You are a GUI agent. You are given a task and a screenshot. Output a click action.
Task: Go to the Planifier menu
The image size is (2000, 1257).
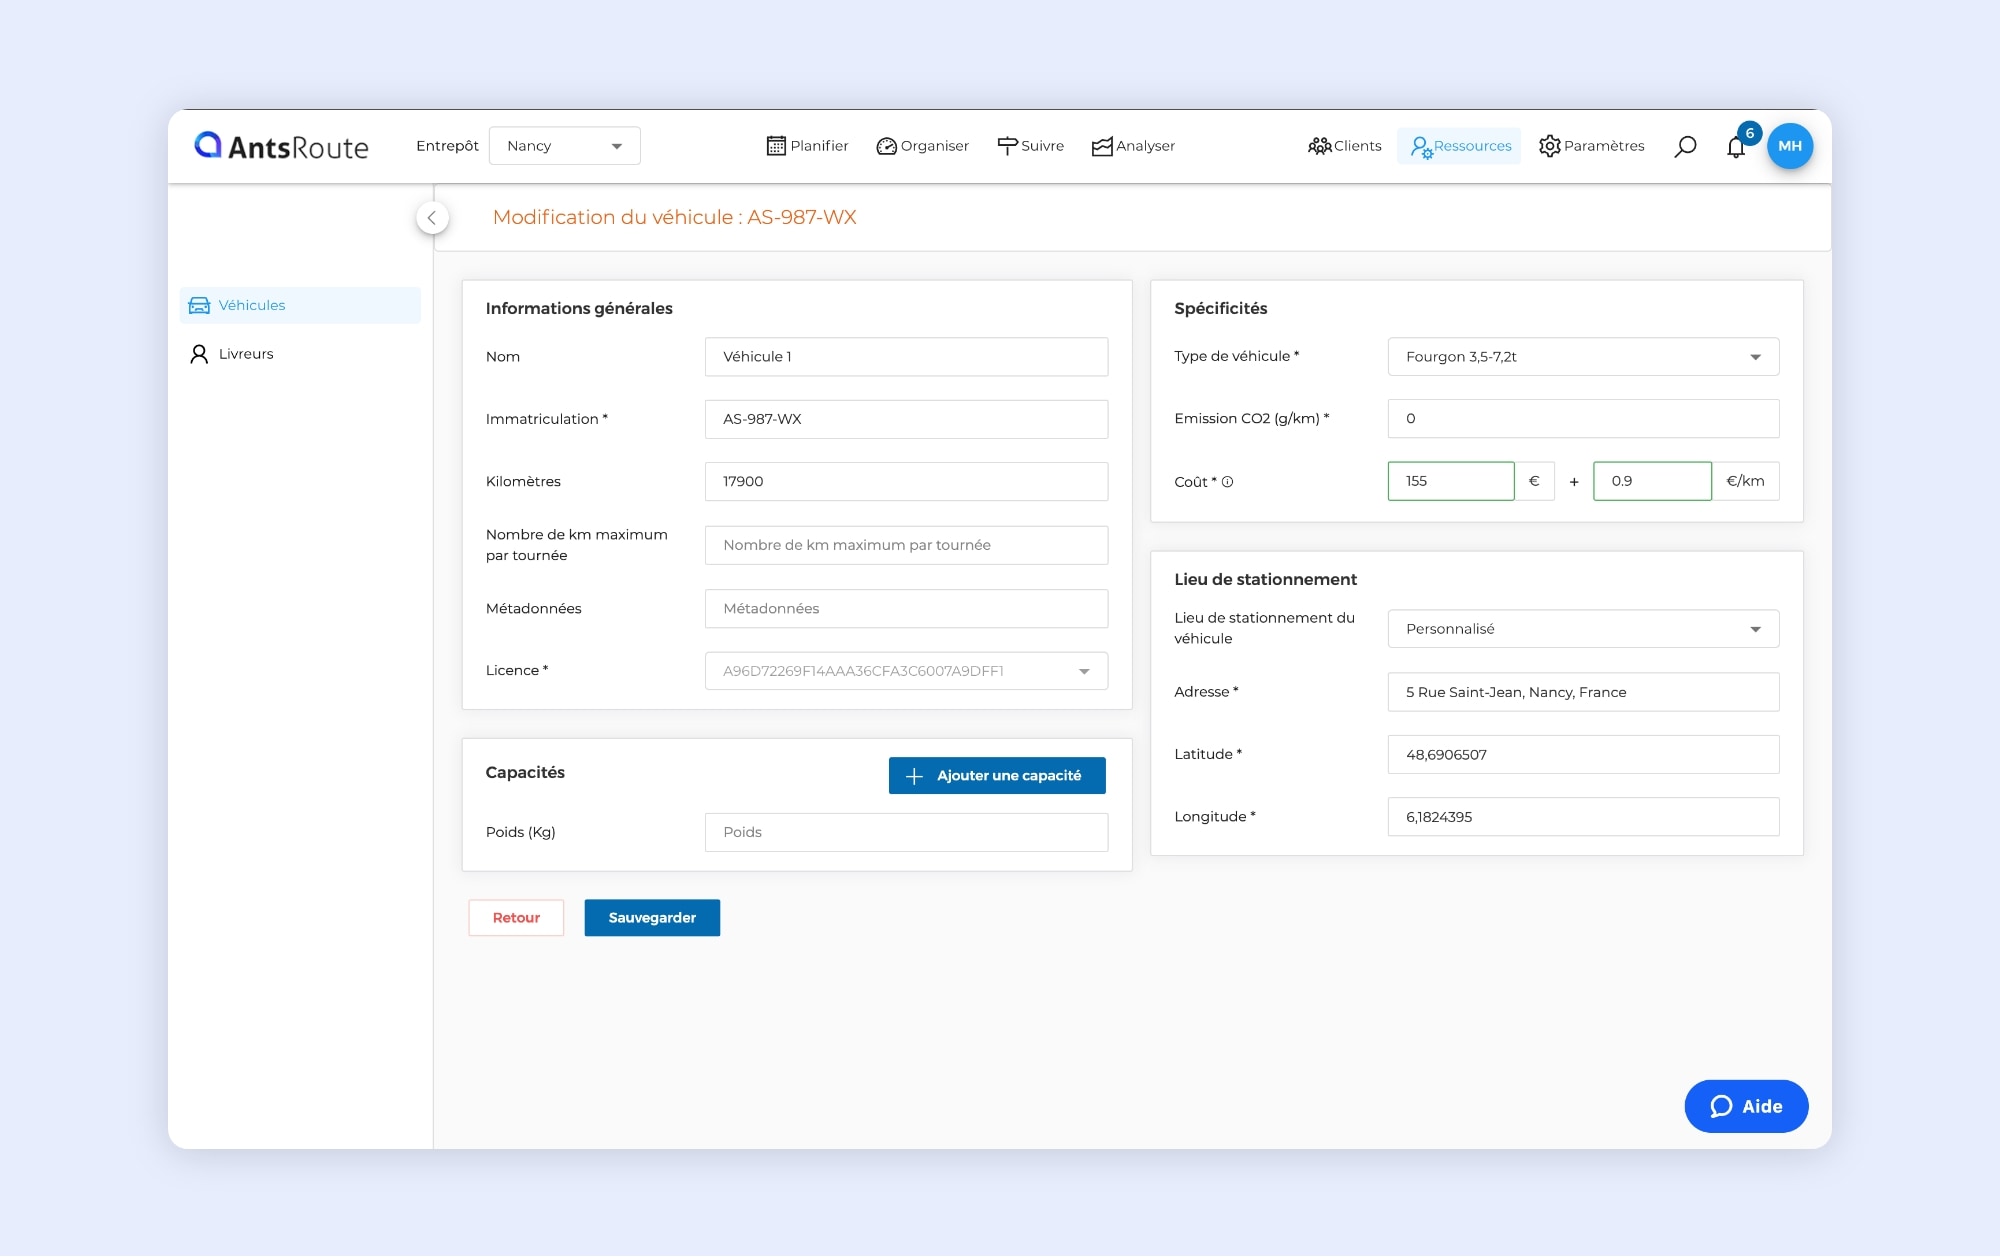click(807, 146)
